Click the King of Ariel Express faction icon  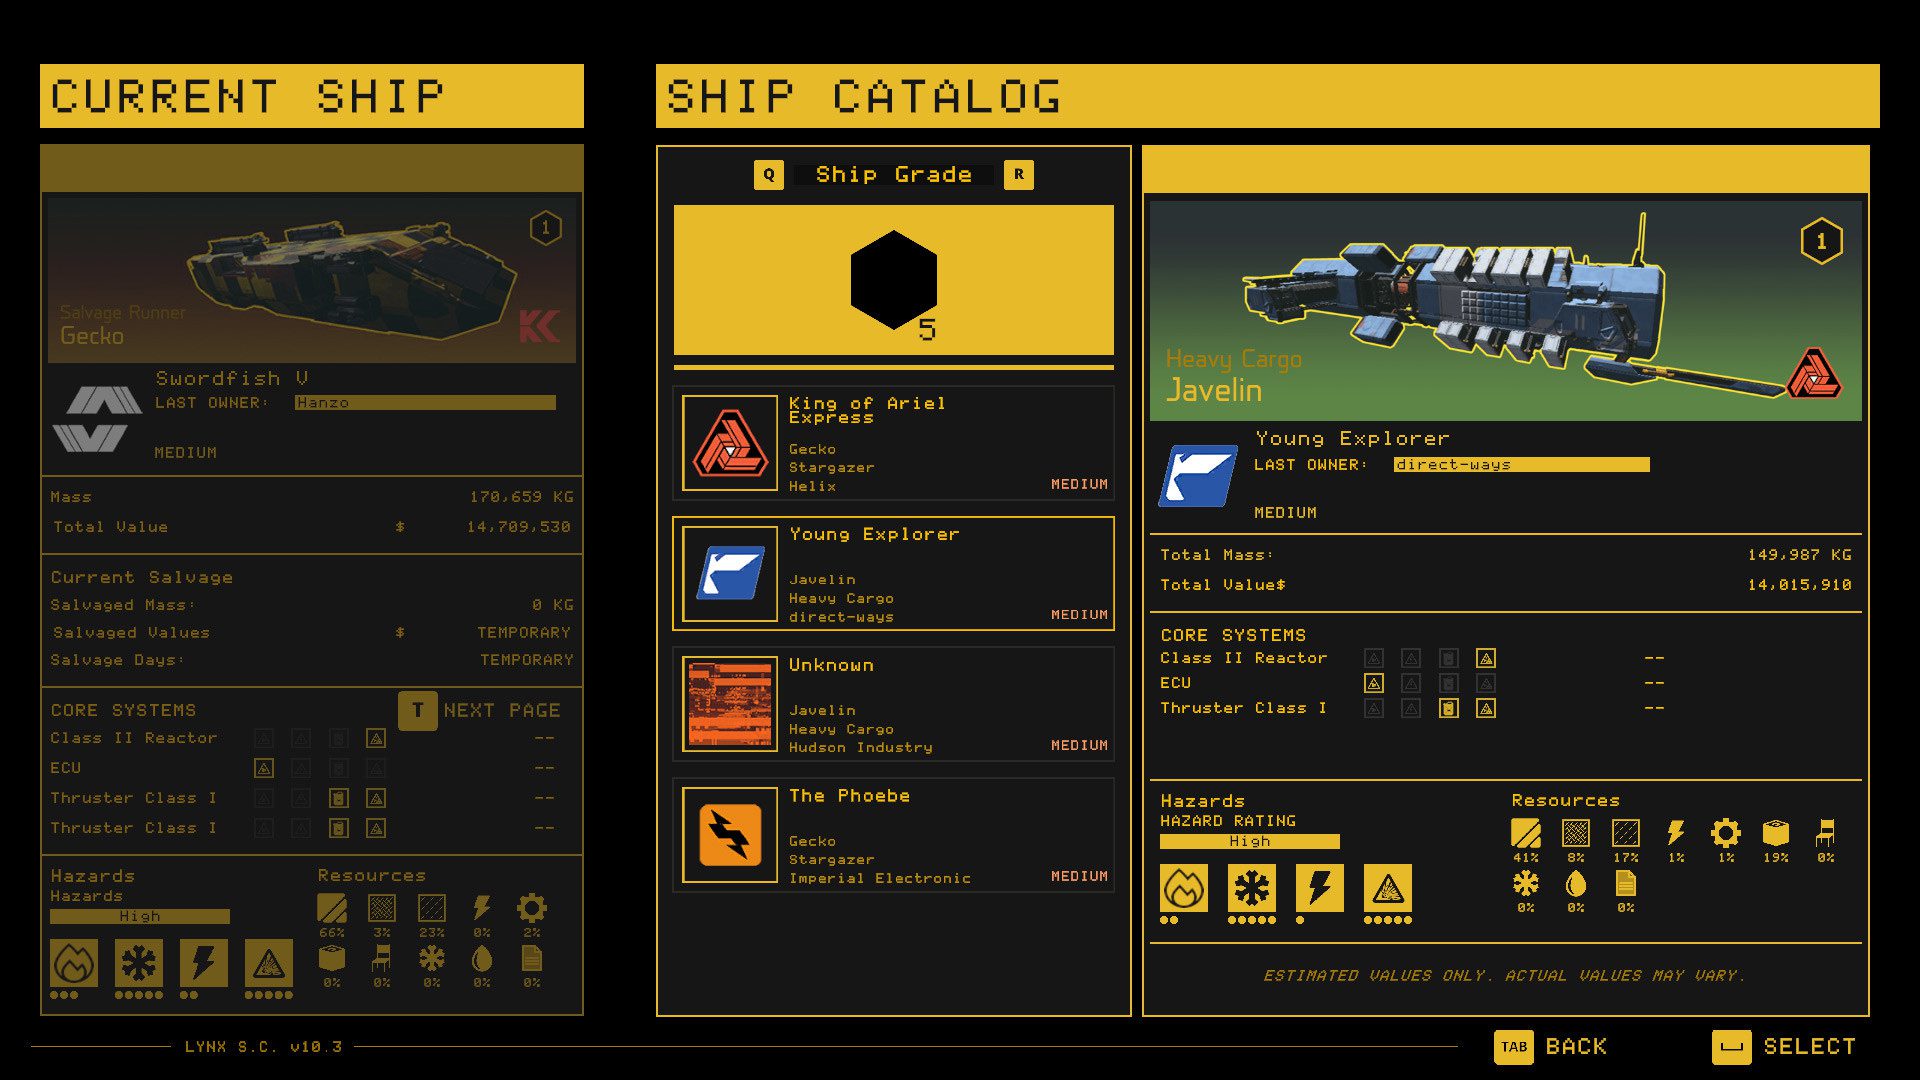(x=733, y=448)
